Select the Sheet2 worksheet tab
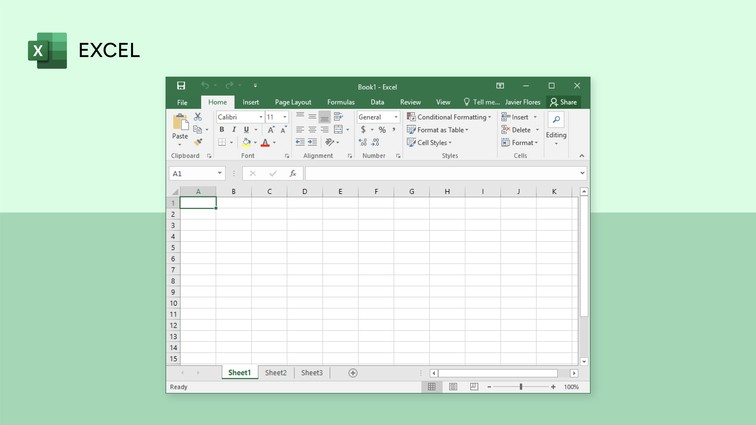The width and height of the screenshot is (756, 425). [276, 373]
